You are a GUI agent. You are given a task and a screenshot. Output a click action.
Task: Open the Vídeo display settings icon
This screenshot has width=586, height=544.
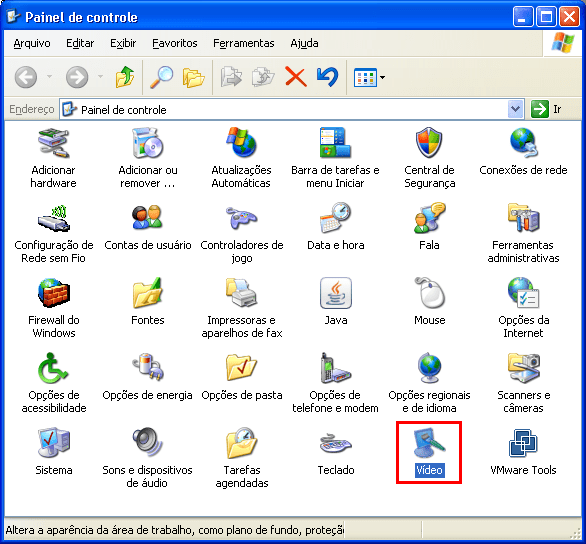coord(429,443)
